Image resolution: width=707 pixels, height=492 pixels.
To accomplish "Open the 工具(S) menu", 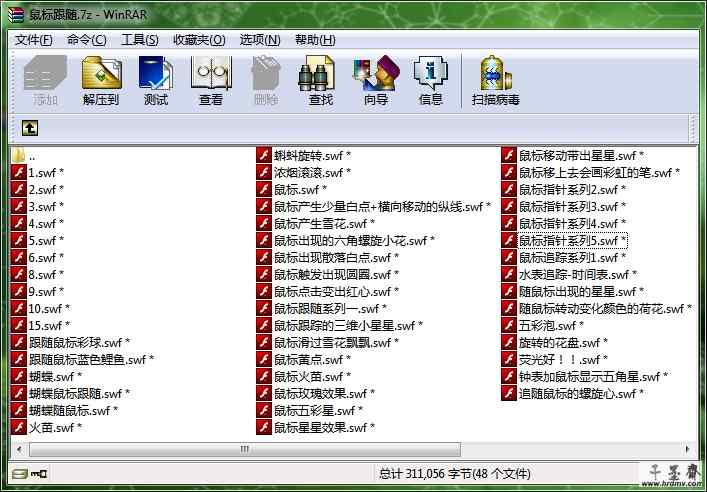I will (x=140, y=40).
